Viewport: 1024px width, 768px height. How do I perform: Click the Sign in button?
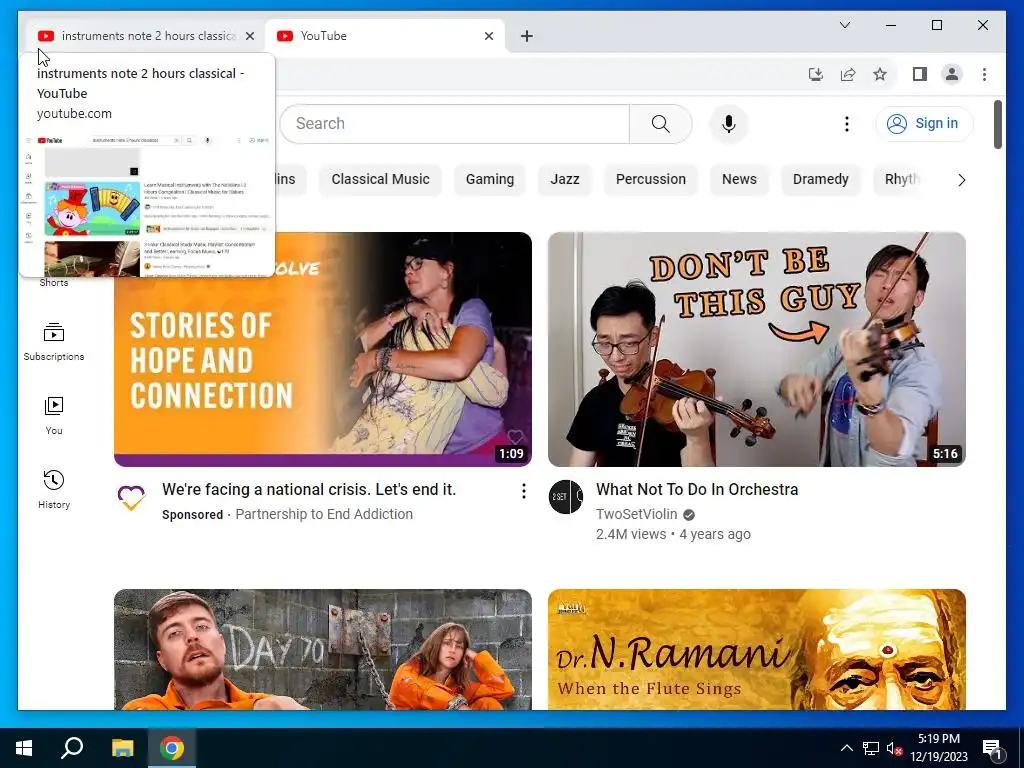coord(924,123)
